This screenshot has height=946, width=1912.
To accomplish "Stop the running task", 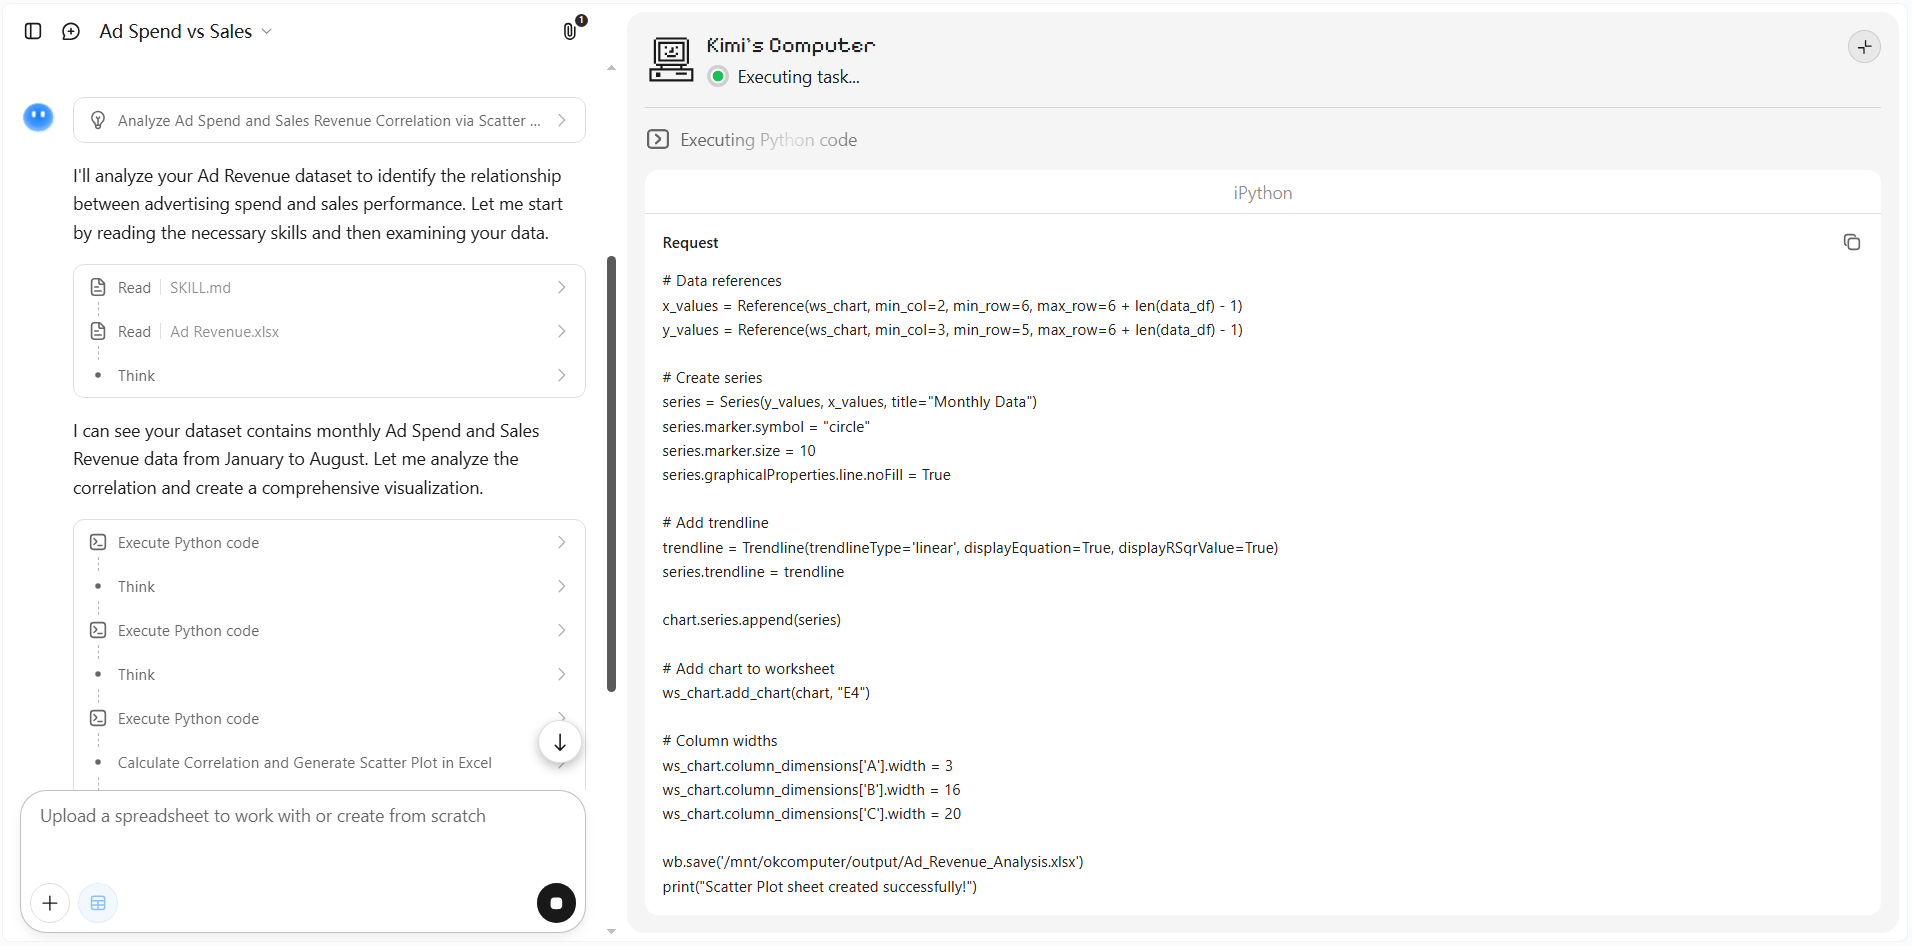I will tap(556, 903).
